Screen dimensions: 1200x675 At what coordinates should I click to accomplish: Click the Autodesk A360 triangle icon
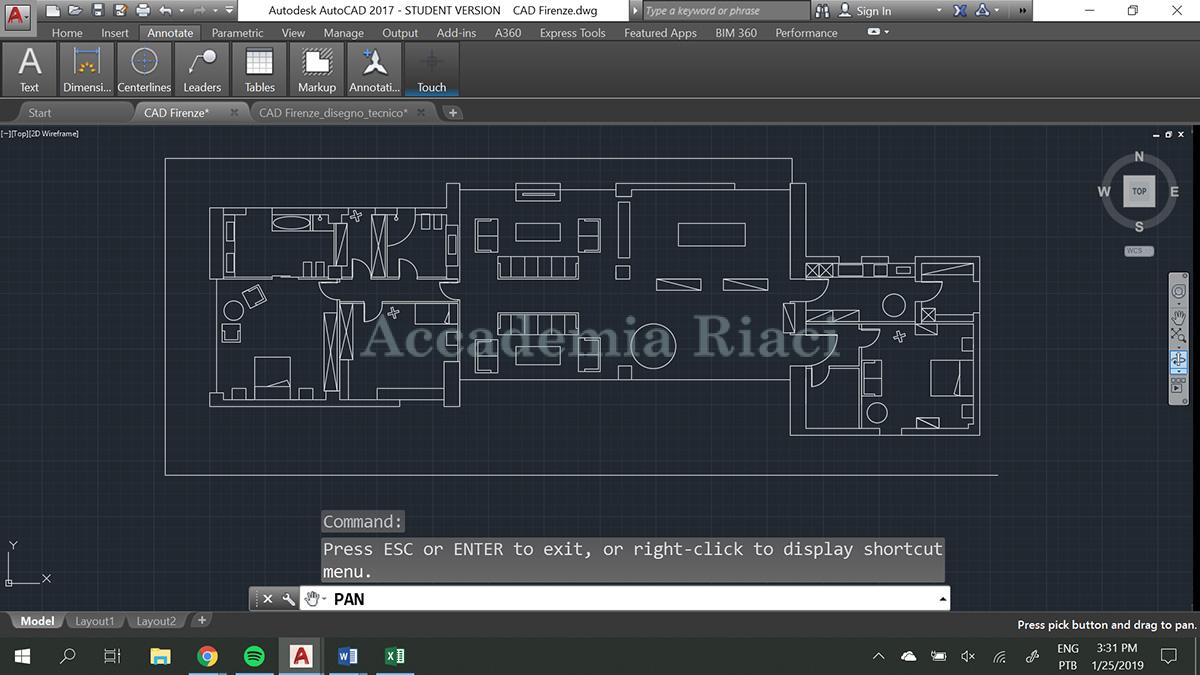(x=982, y=11)
